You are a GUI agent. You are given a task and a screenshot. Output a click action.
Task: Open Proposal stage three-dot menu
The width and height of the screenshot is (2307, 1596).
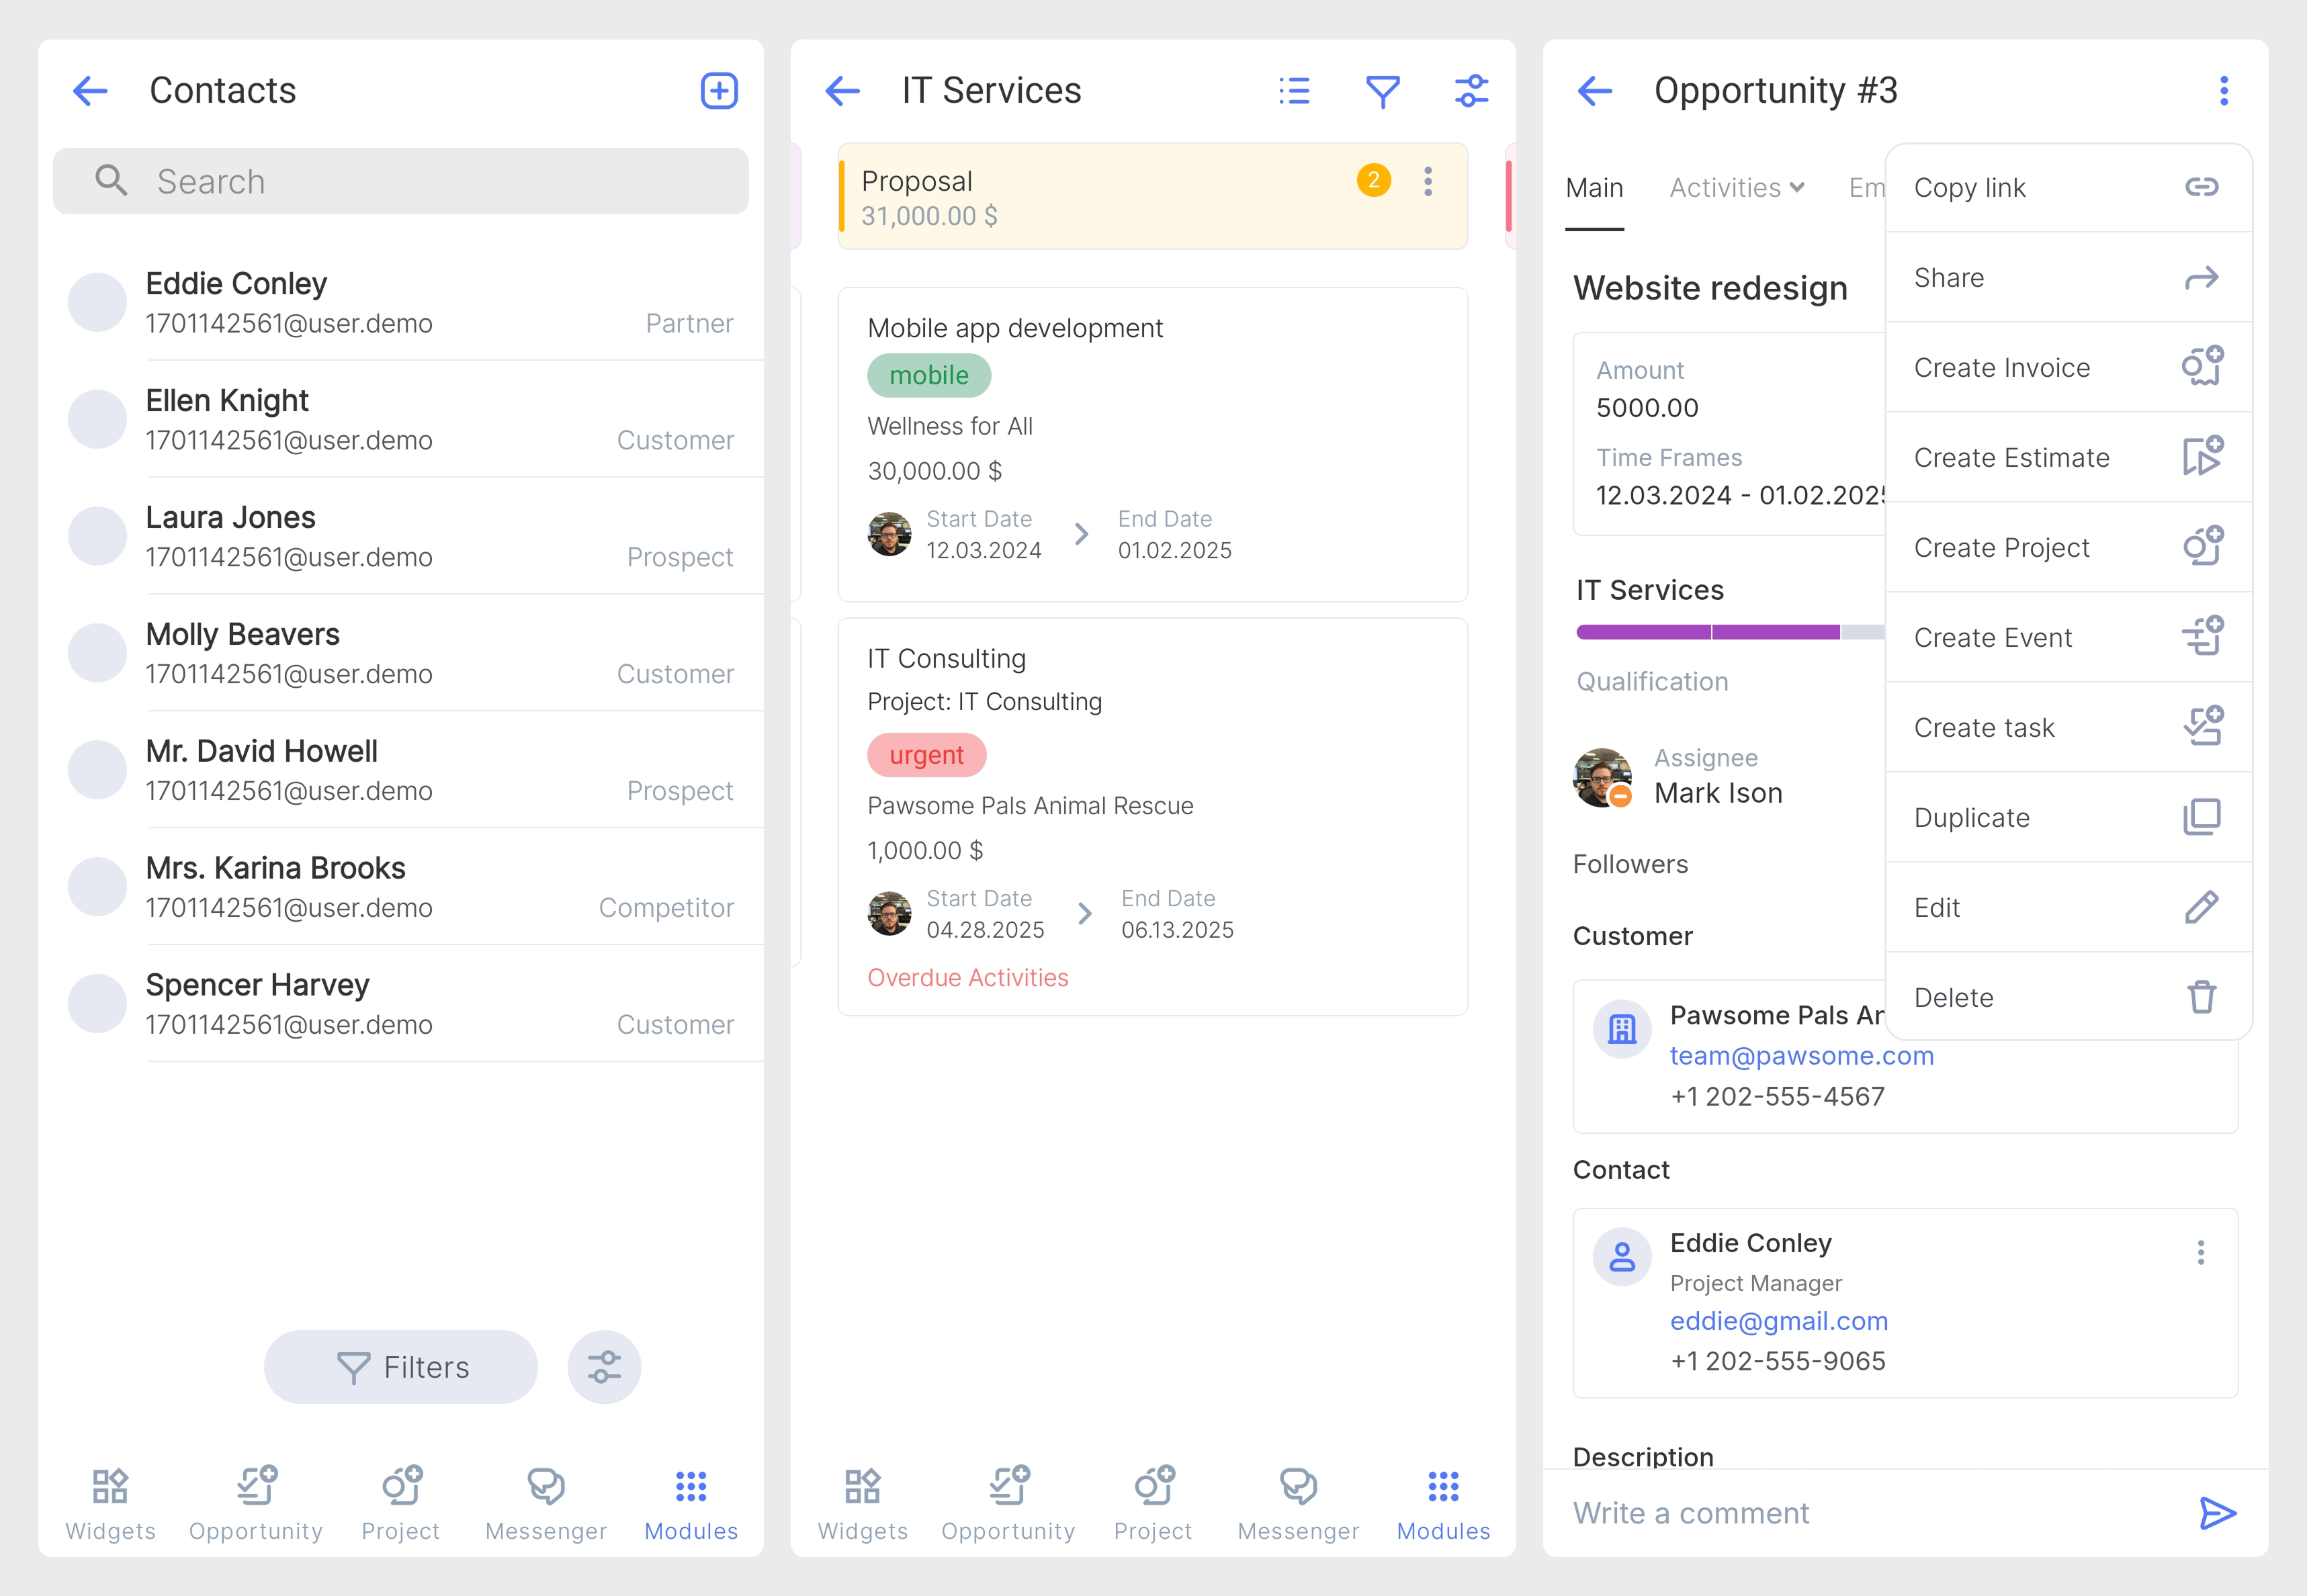[x=1428, y=181]
